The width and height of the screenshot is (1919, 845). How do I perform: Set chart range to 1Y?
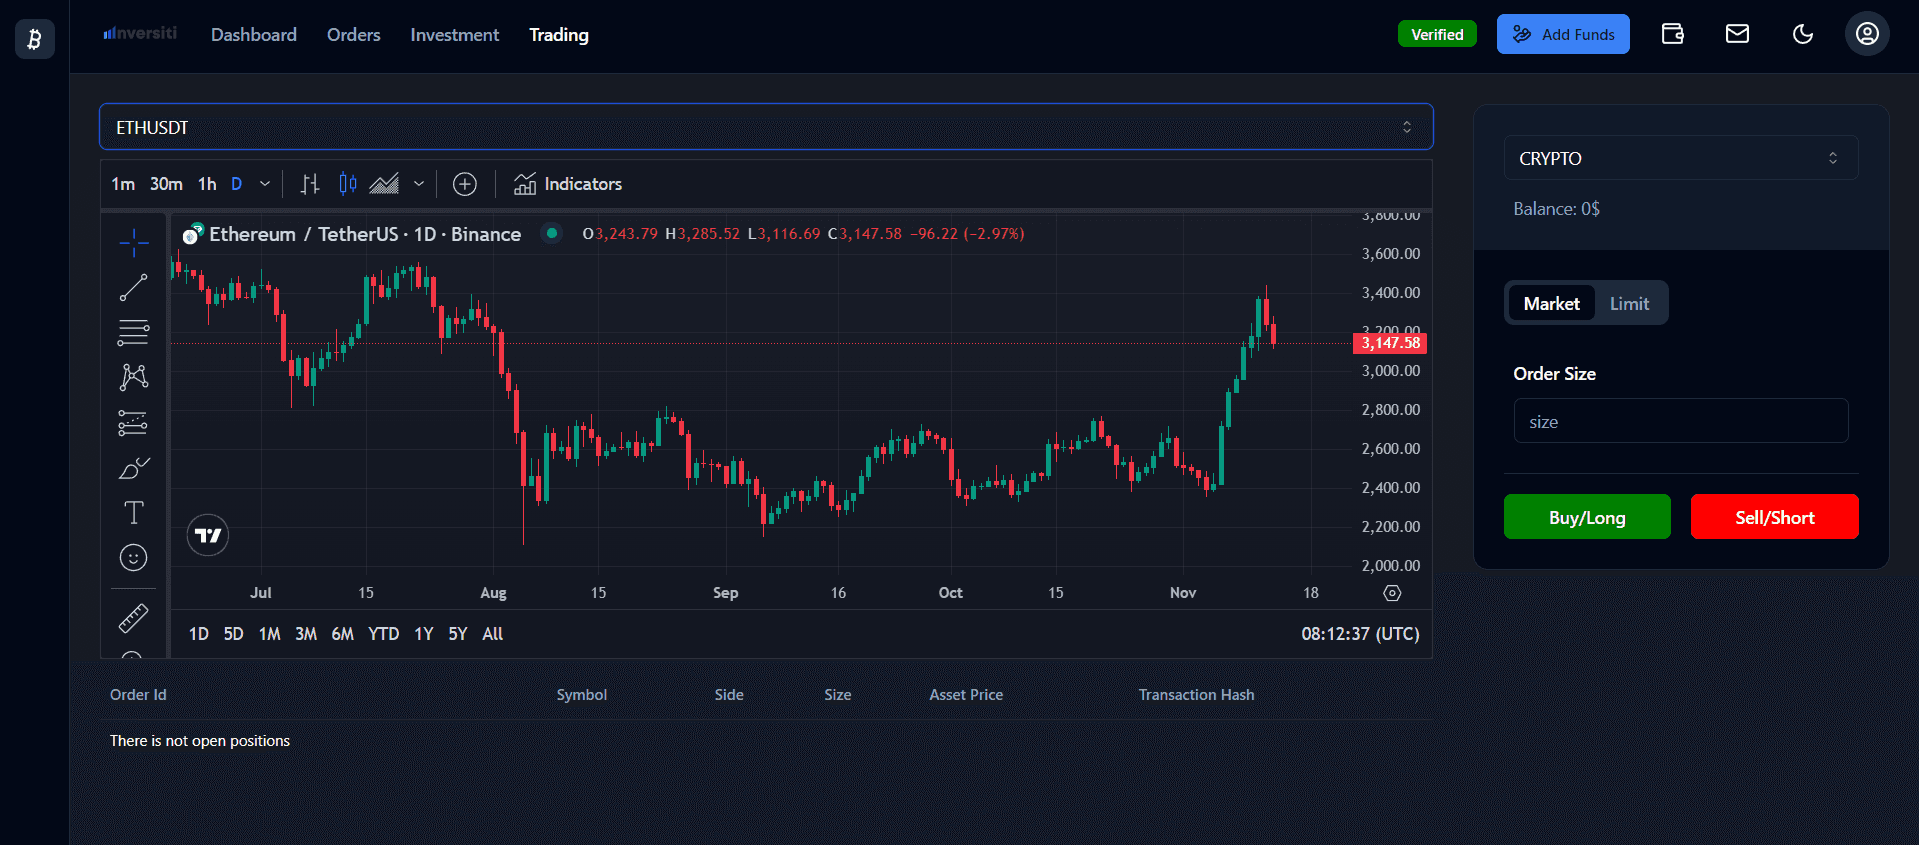point(424,634)
